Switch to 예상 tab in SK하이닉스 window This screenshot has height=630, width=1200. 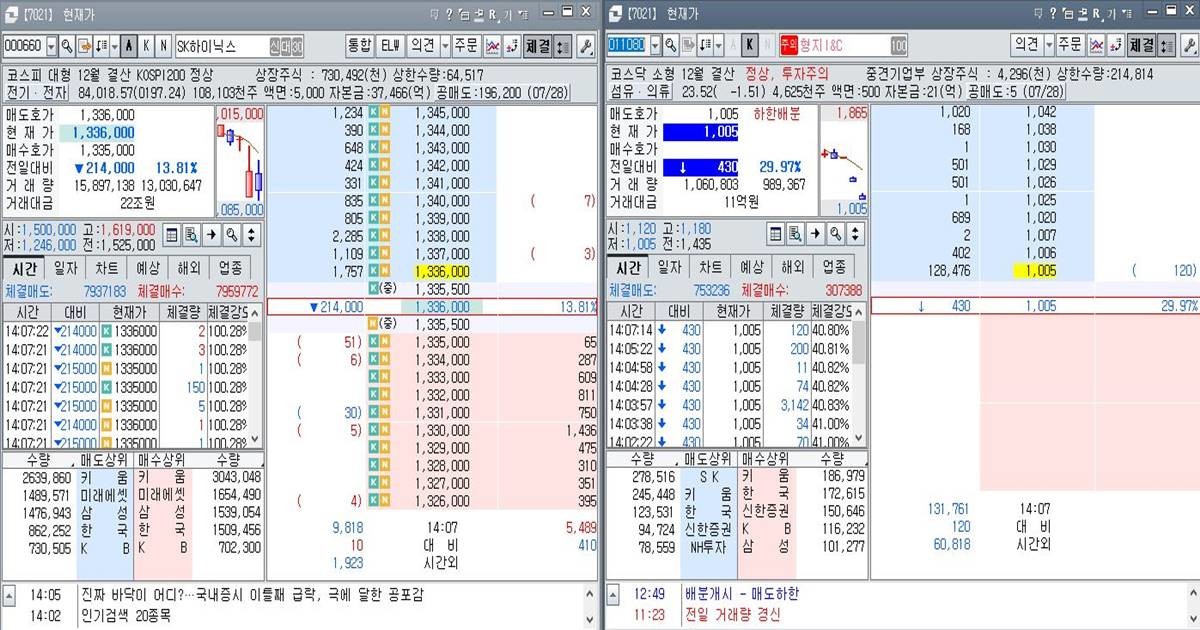coord(147,268)
